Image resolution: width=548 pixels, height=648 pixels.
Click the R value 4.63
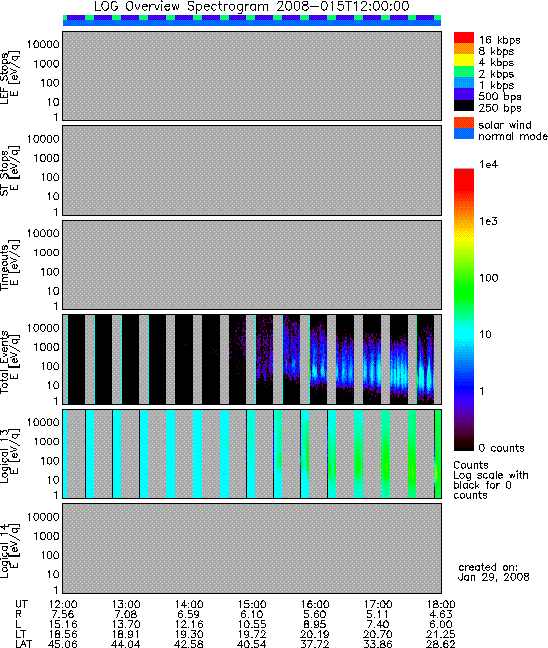point(441,615)
